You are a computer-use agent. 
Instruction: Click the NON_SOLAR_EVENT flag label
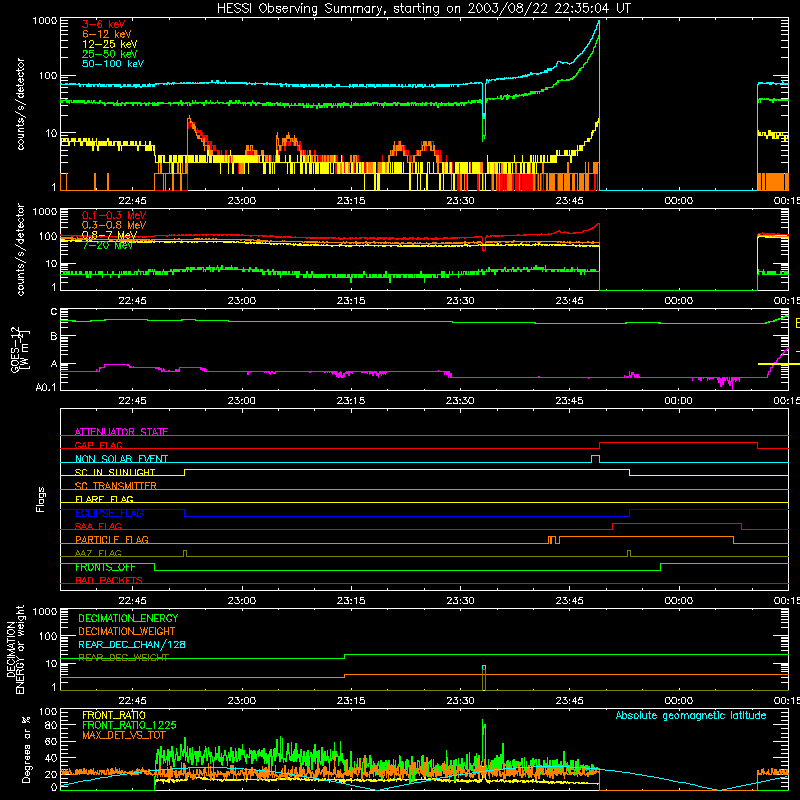tap(121, 459)
